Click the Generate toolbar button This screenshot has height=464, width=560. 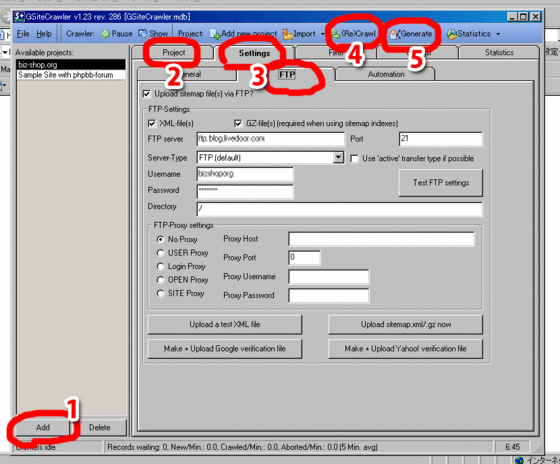[411, 34]
